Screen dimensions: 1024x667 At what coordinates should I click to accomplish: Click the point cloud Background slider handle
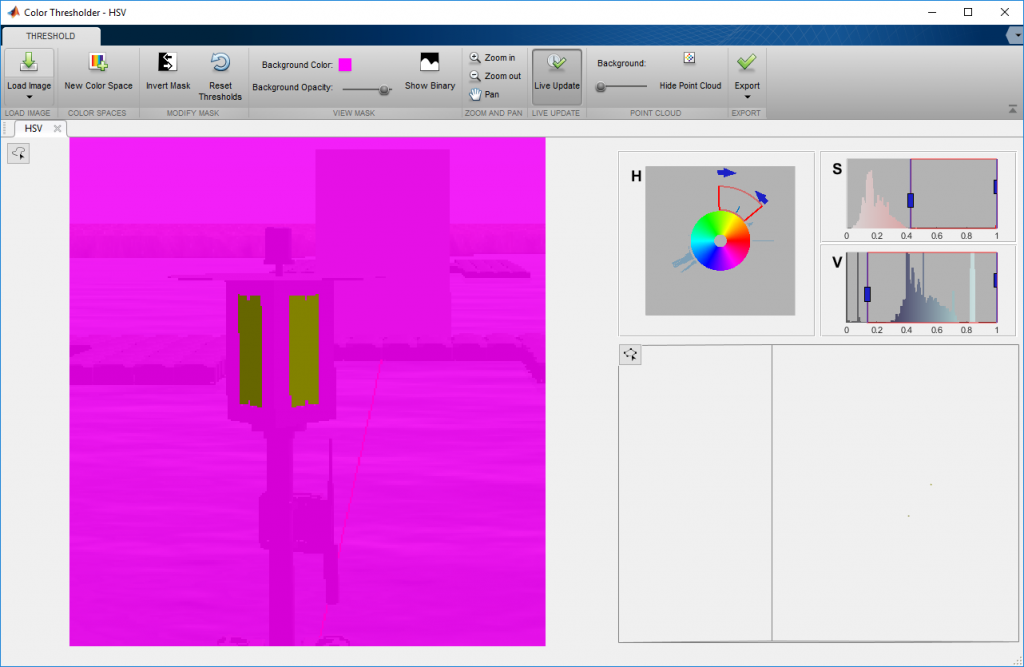pyautogui.click(x=601, y=87)
